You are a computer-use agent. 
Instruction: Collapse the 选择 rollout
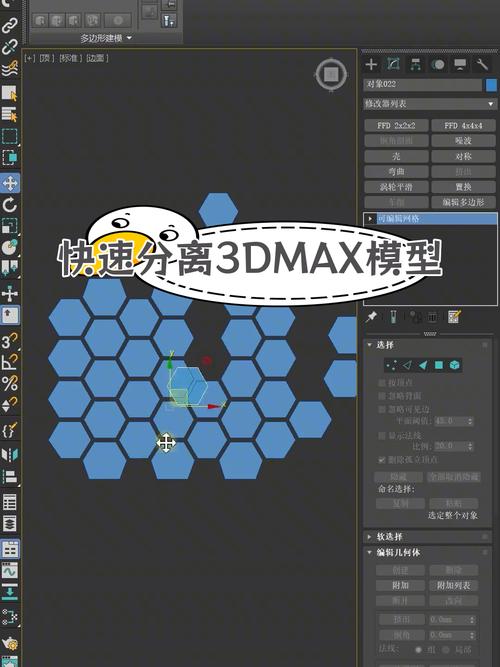point(369,345)
